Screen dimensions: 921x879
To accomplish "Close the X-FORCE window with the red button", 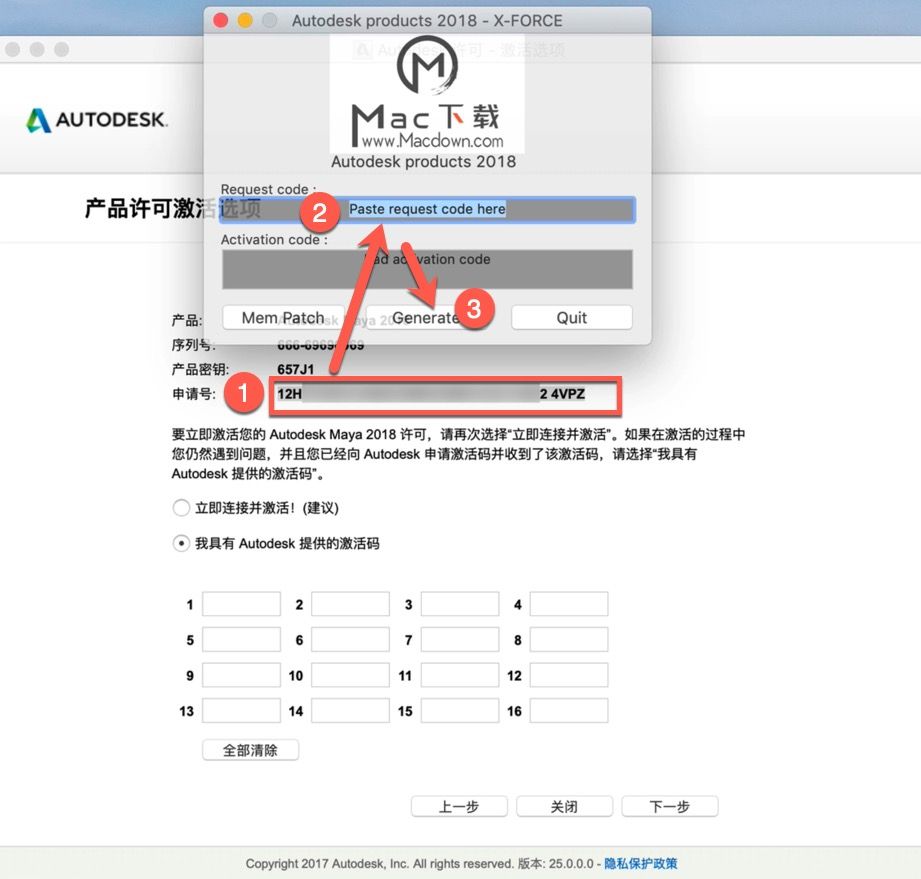I will point(220,21).
